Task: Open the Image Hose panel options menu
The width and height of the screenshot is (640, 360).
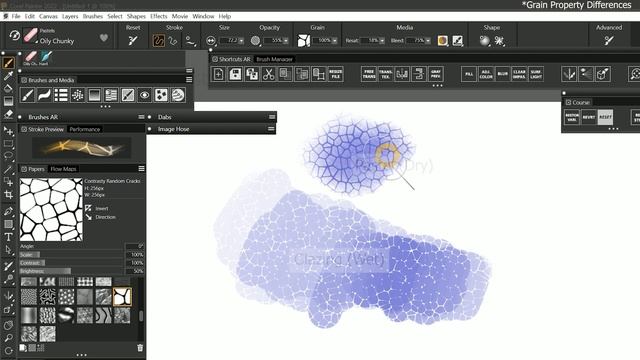Action: tap(271, 129)
